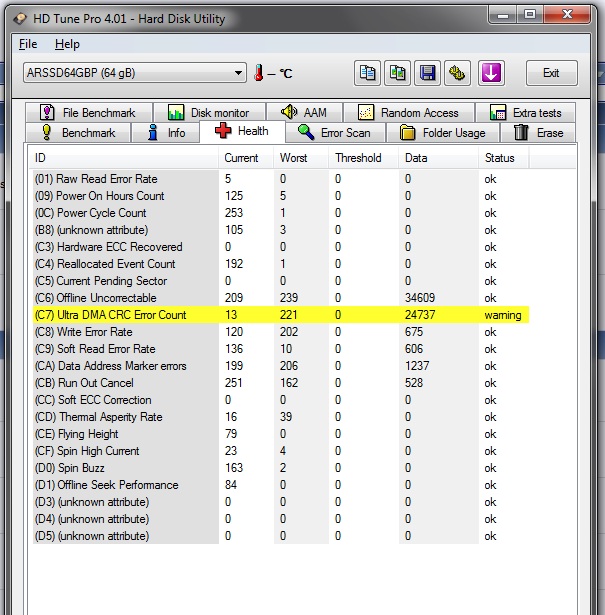Switch to the File Benchmark tab
Image resolution: width=605 pixels, height=615 pixels.
[x=89, y=113]
